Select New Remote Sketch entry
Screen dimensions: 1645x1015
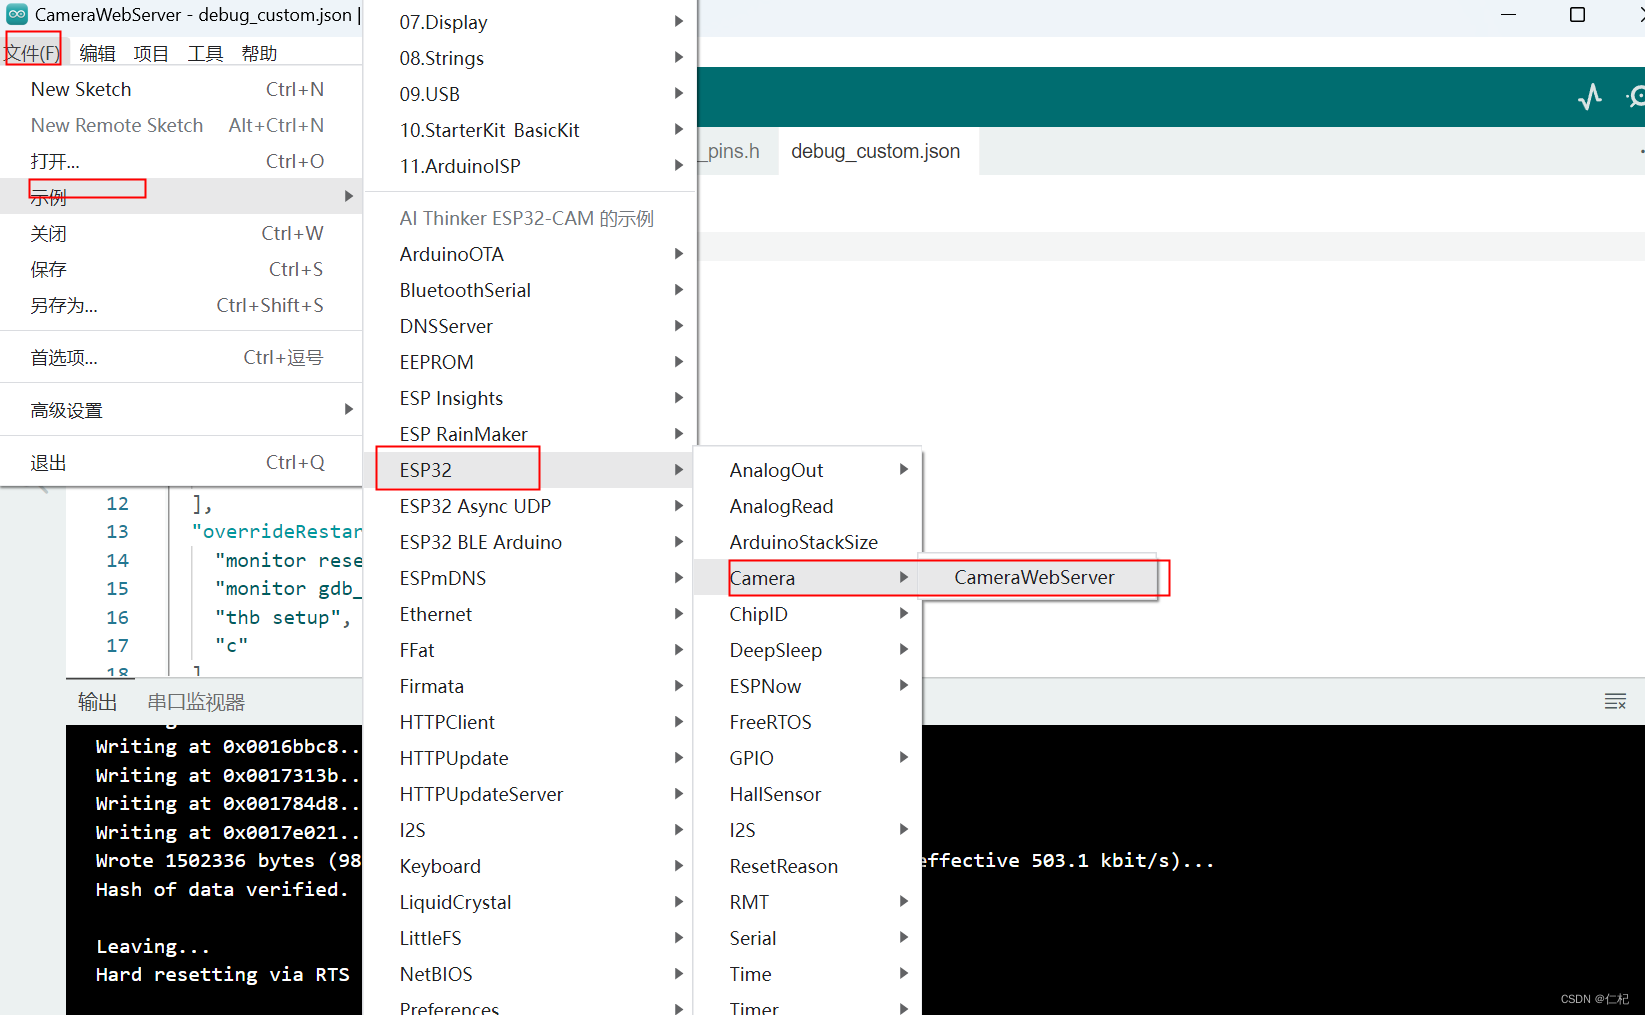181,125
